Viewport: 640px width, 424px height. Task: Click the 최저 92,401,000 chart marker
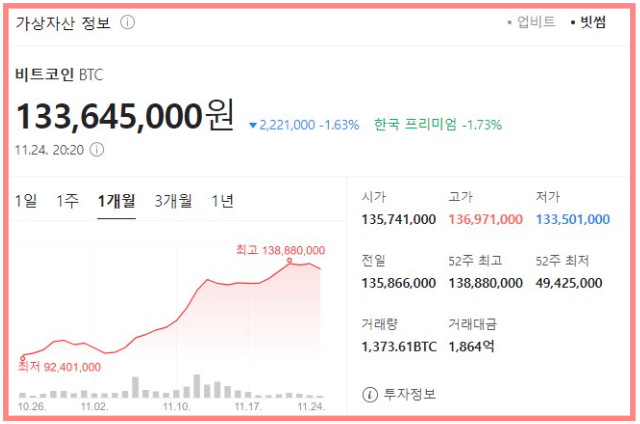point(22,358)
